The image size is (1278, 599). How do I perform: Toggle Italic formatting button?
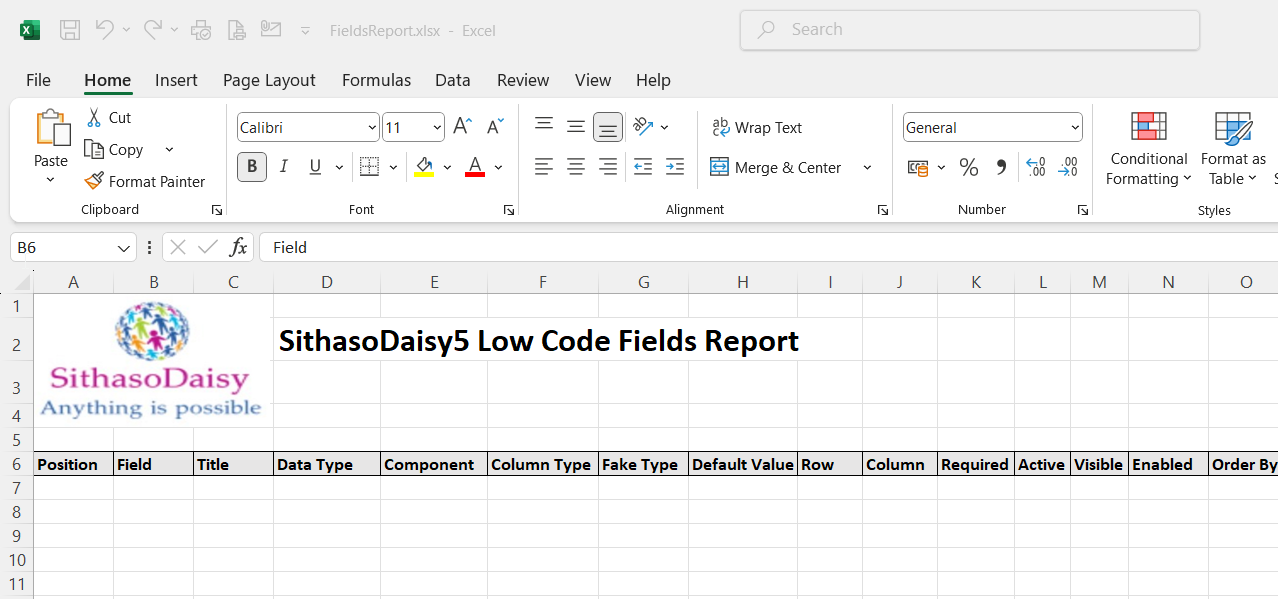coord(284,167)
